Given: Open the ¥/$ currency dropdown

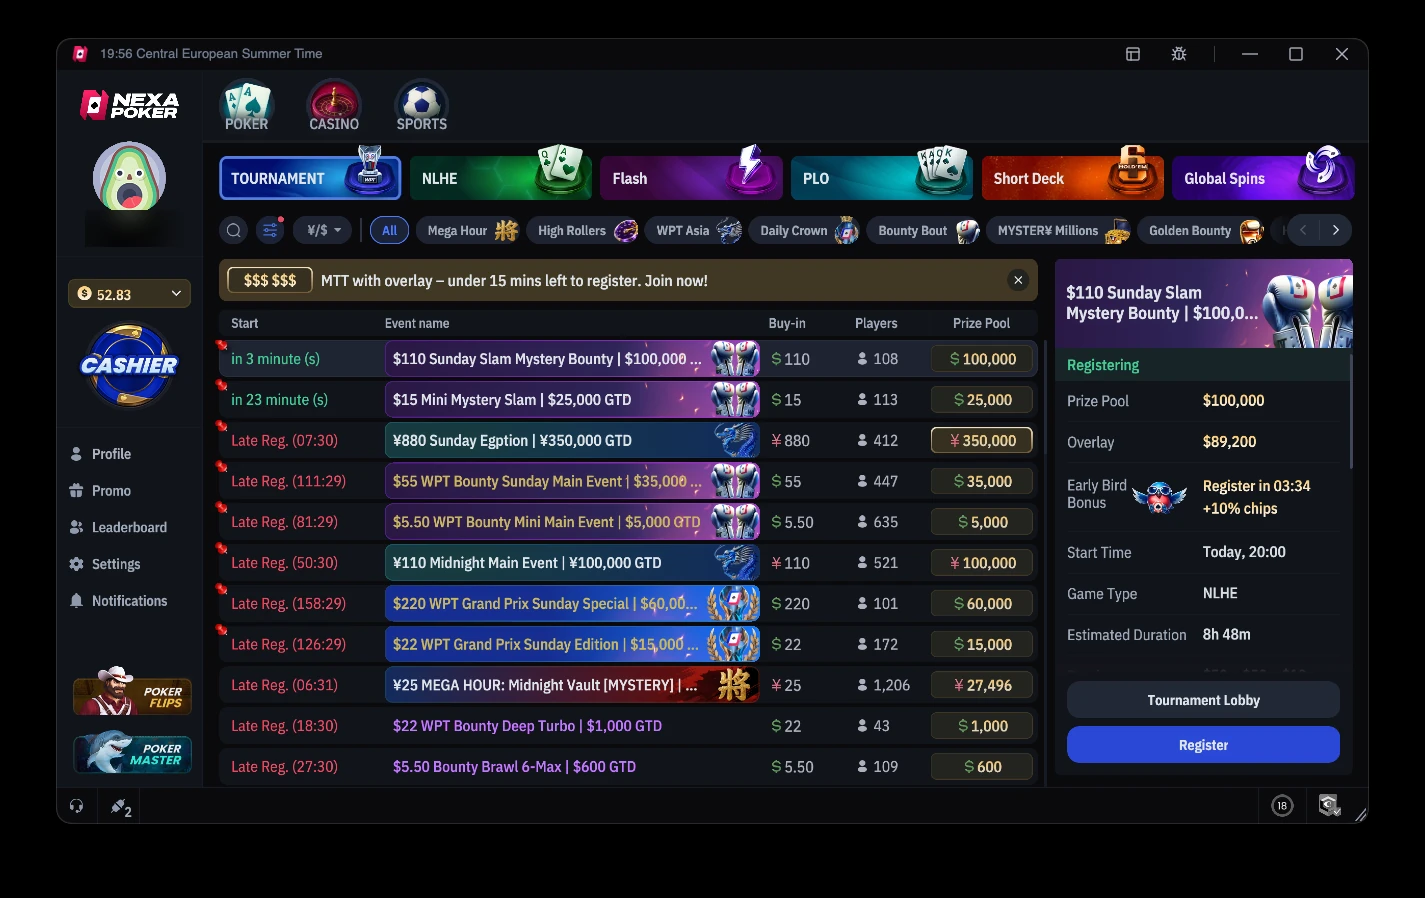Looking at the screenshot, I should coord(322,231).
